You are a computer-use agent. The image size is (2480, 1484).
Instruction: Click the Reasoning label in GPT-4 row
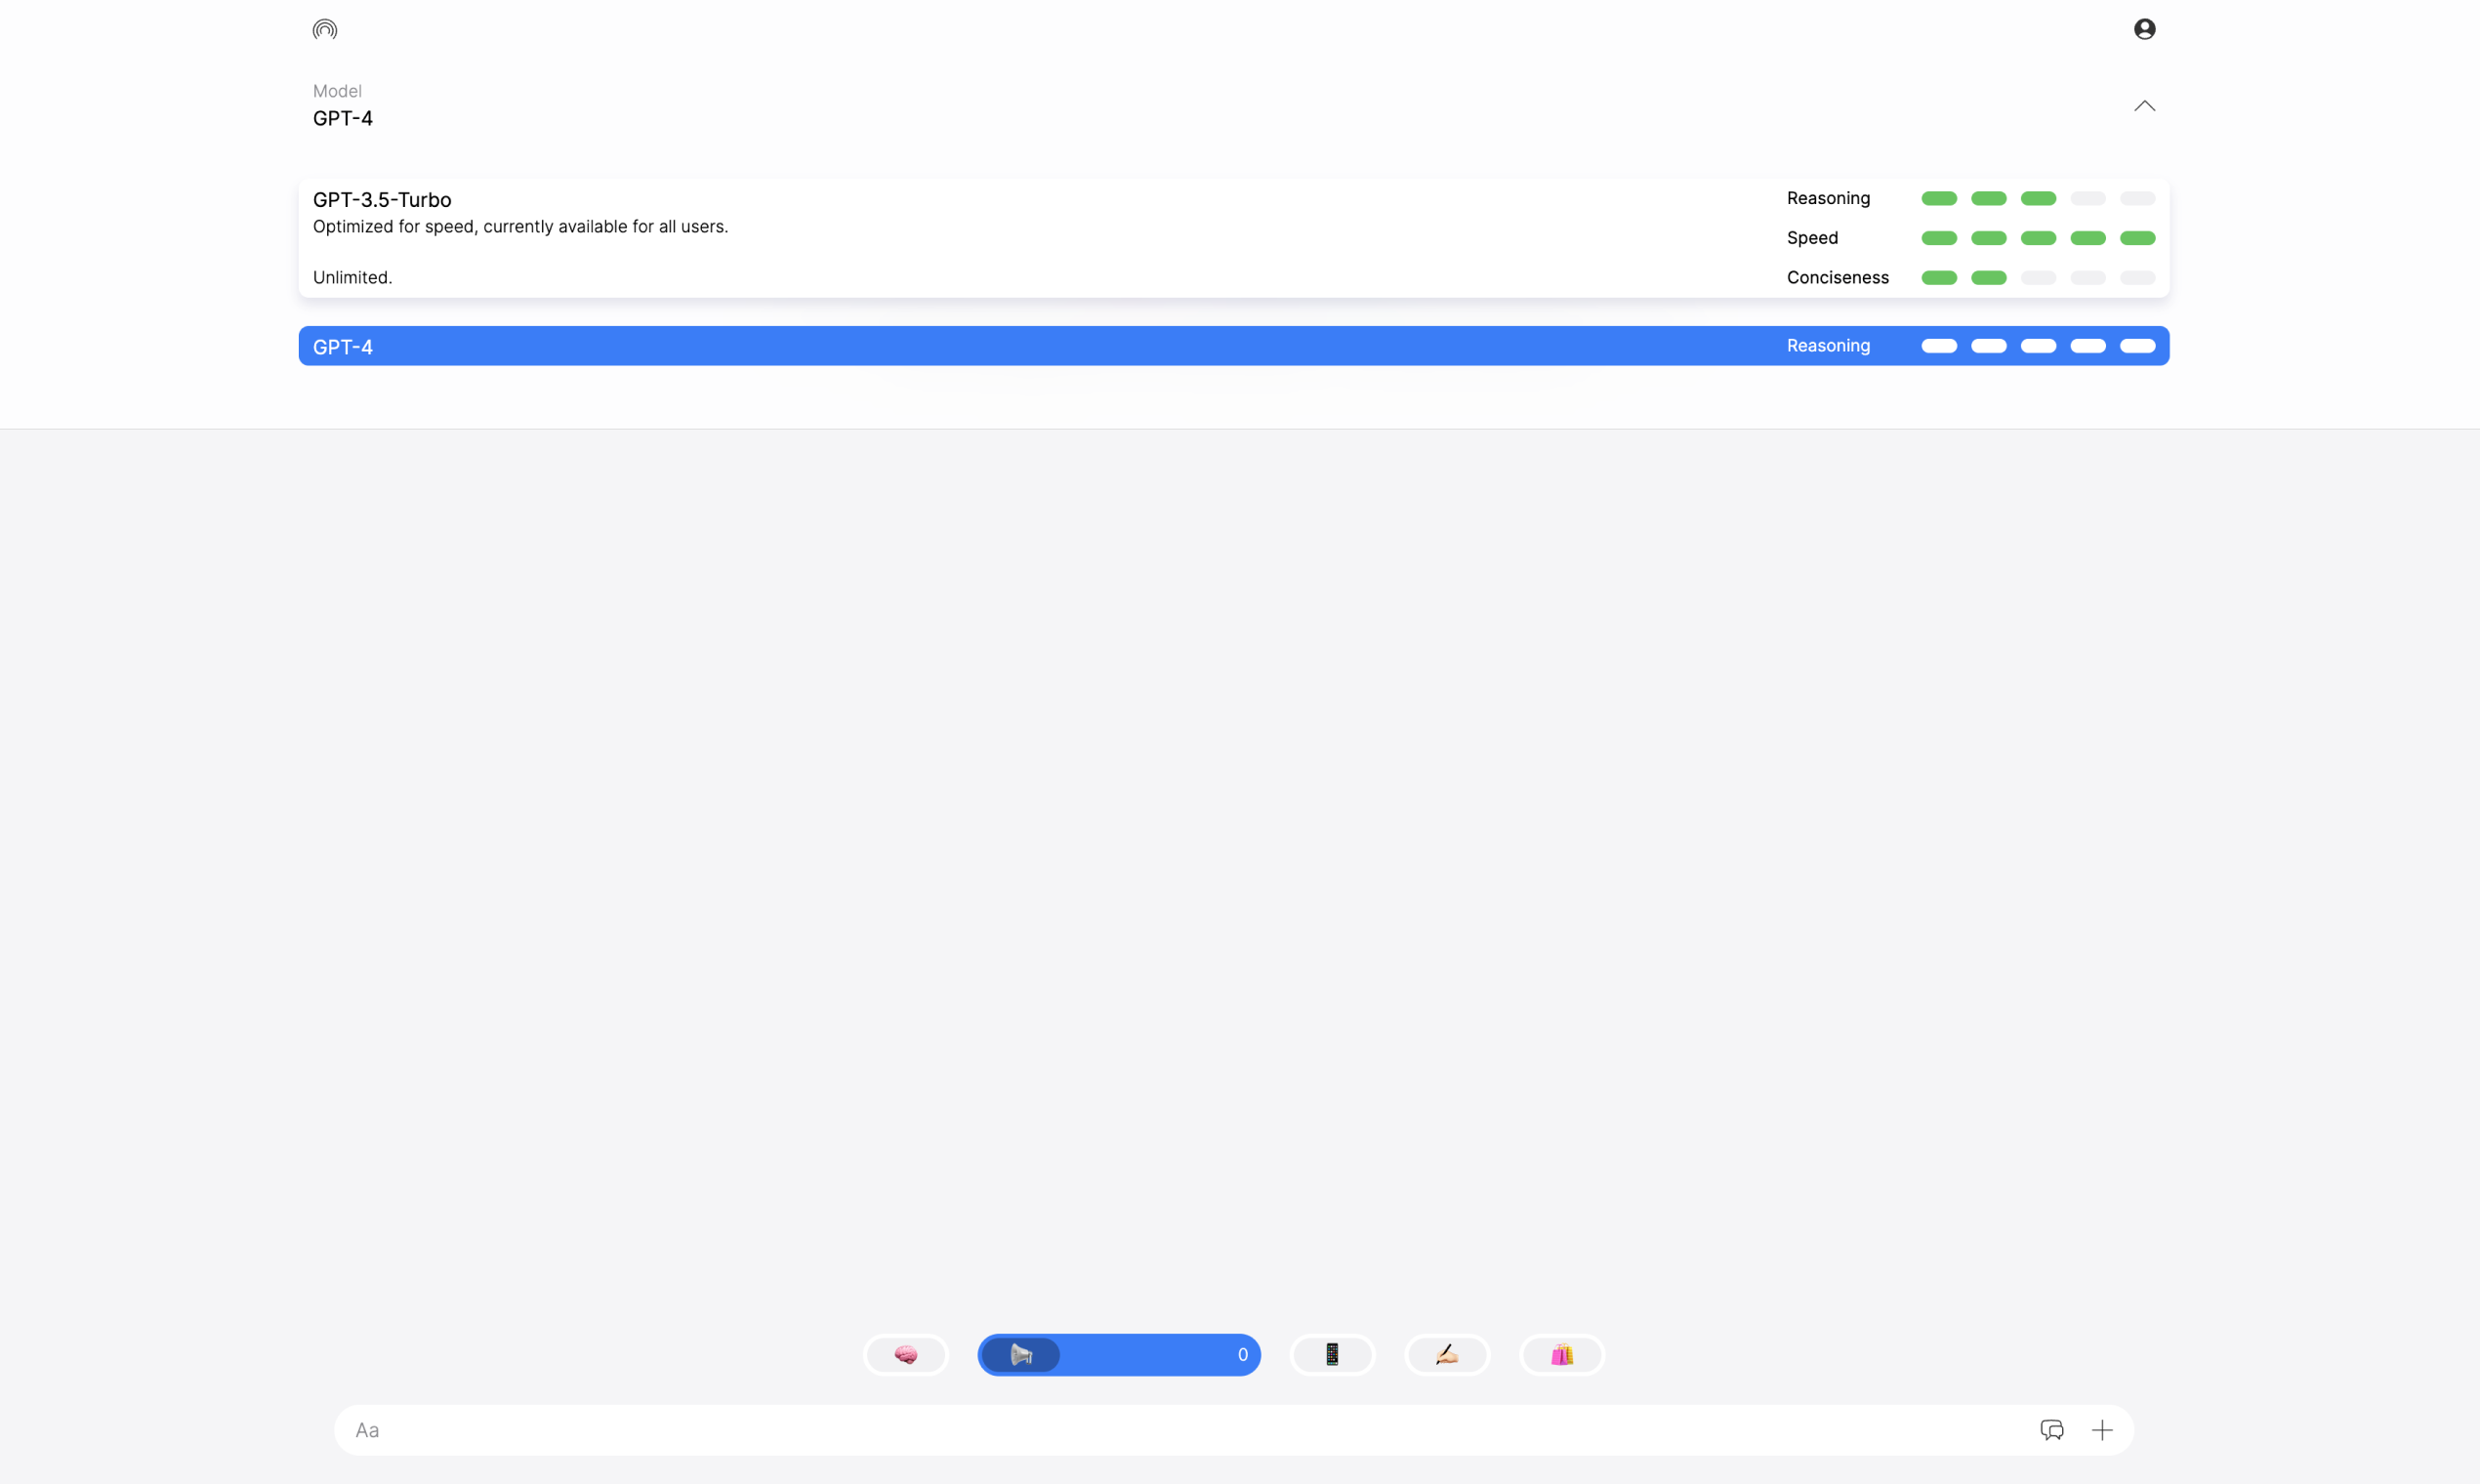(x=1828, y=346)
